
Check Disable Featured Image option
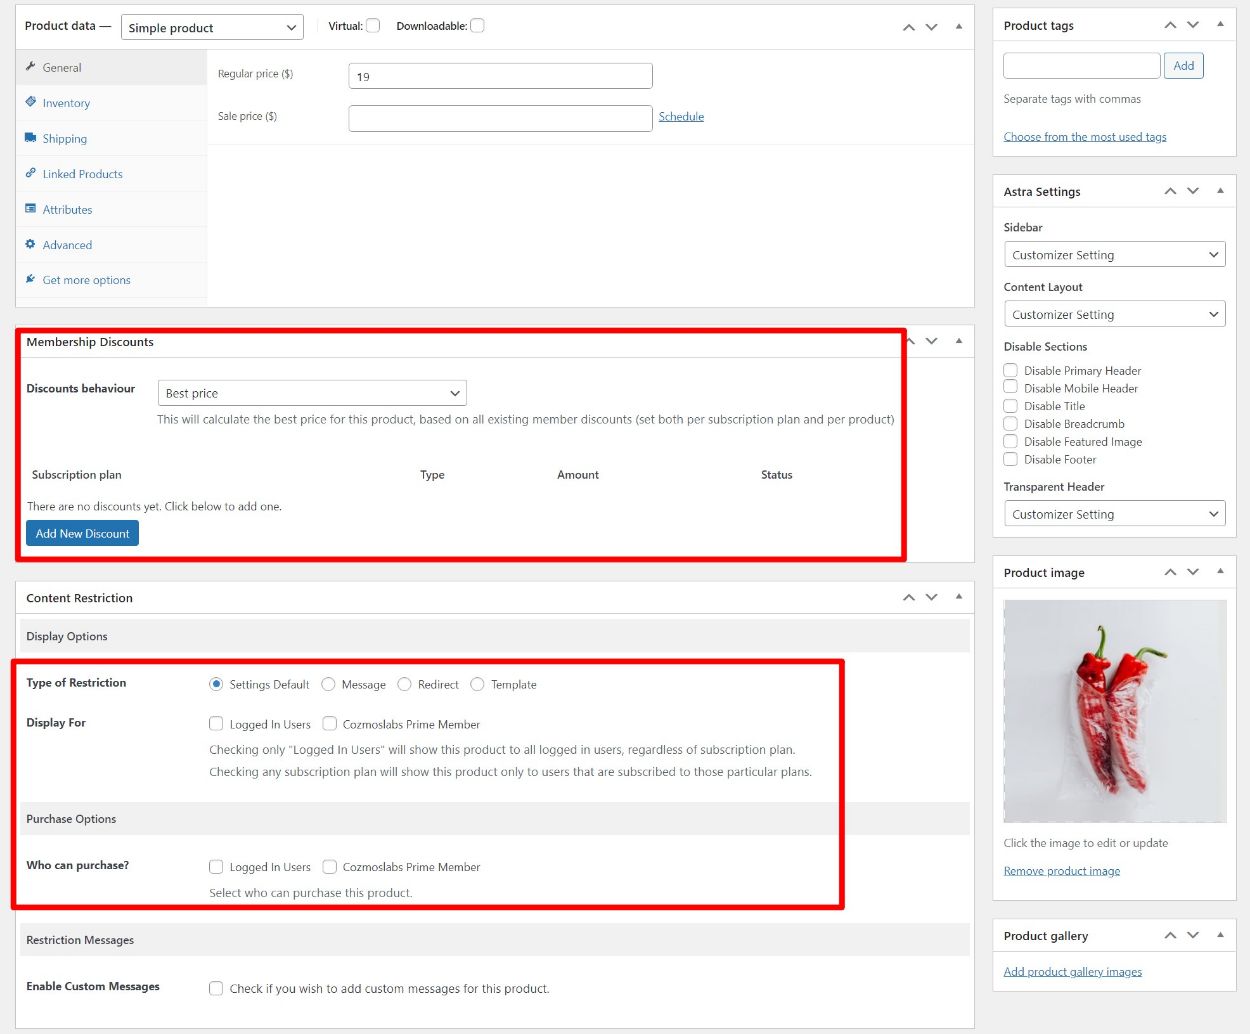[x=1011, y=441]
